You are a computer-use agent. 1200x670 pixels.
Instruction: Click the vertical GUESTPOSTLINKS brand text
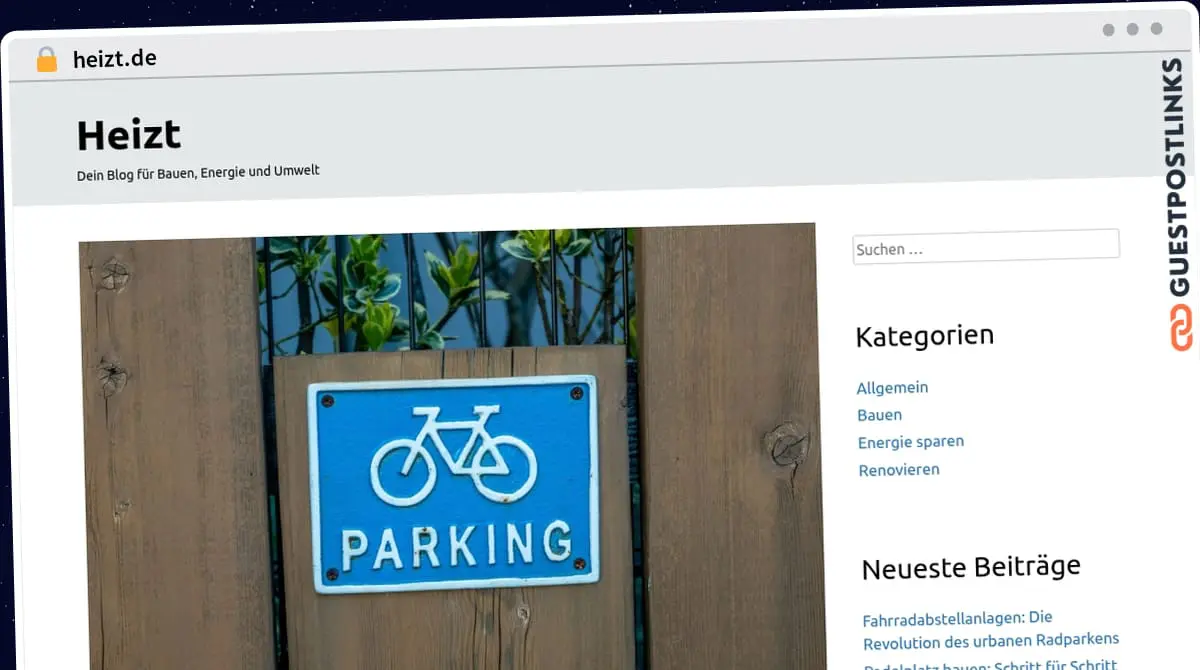click(x=1179, y=178)
